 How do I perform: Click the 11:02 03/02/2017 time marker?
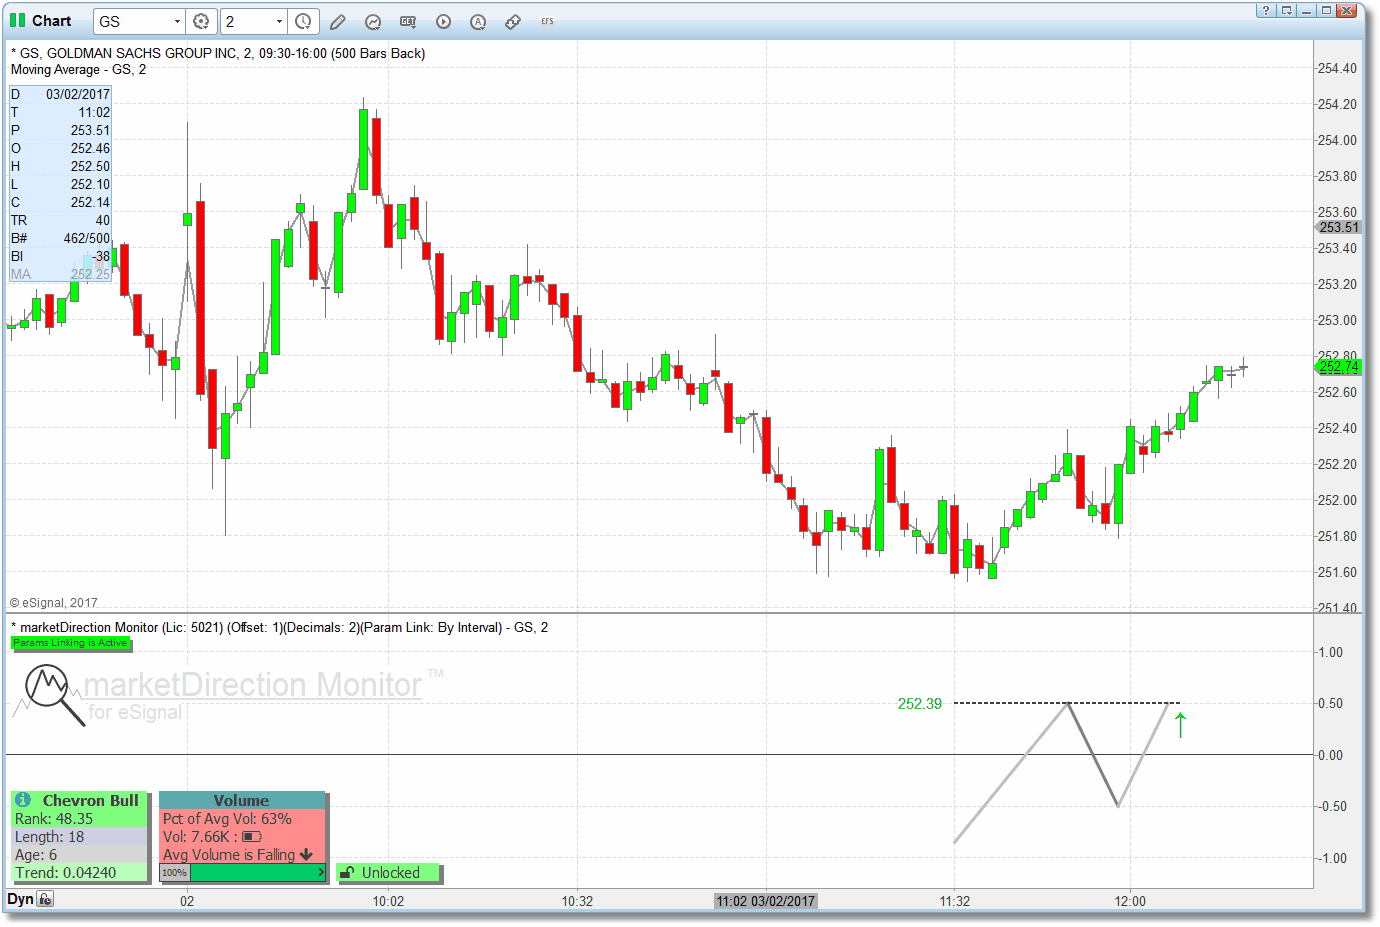pos(766,901)
